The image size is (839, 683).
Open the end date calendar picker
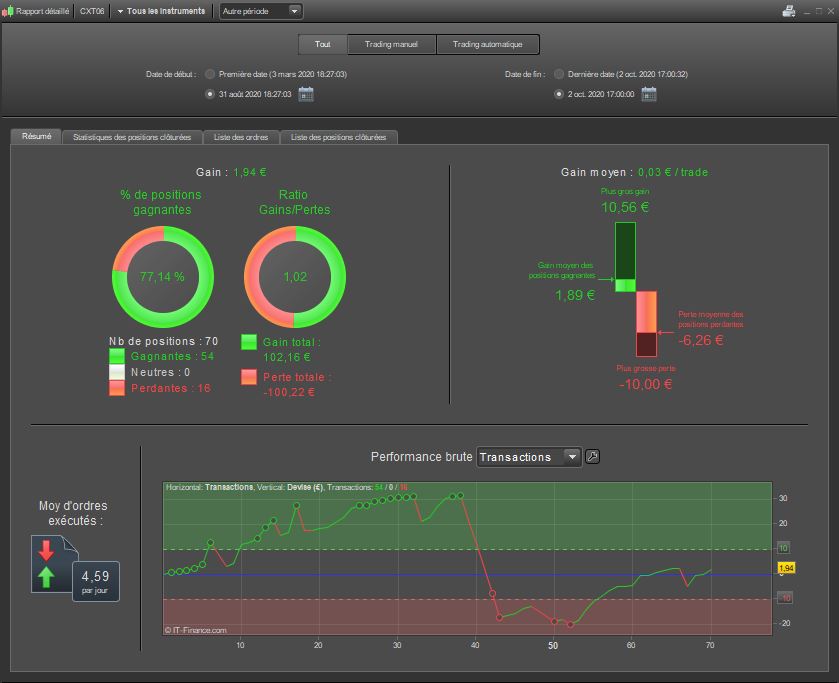(649, 94)
